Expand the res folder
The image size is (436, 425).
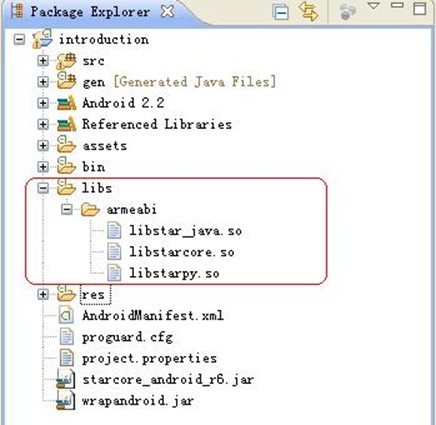coord(43,295)
